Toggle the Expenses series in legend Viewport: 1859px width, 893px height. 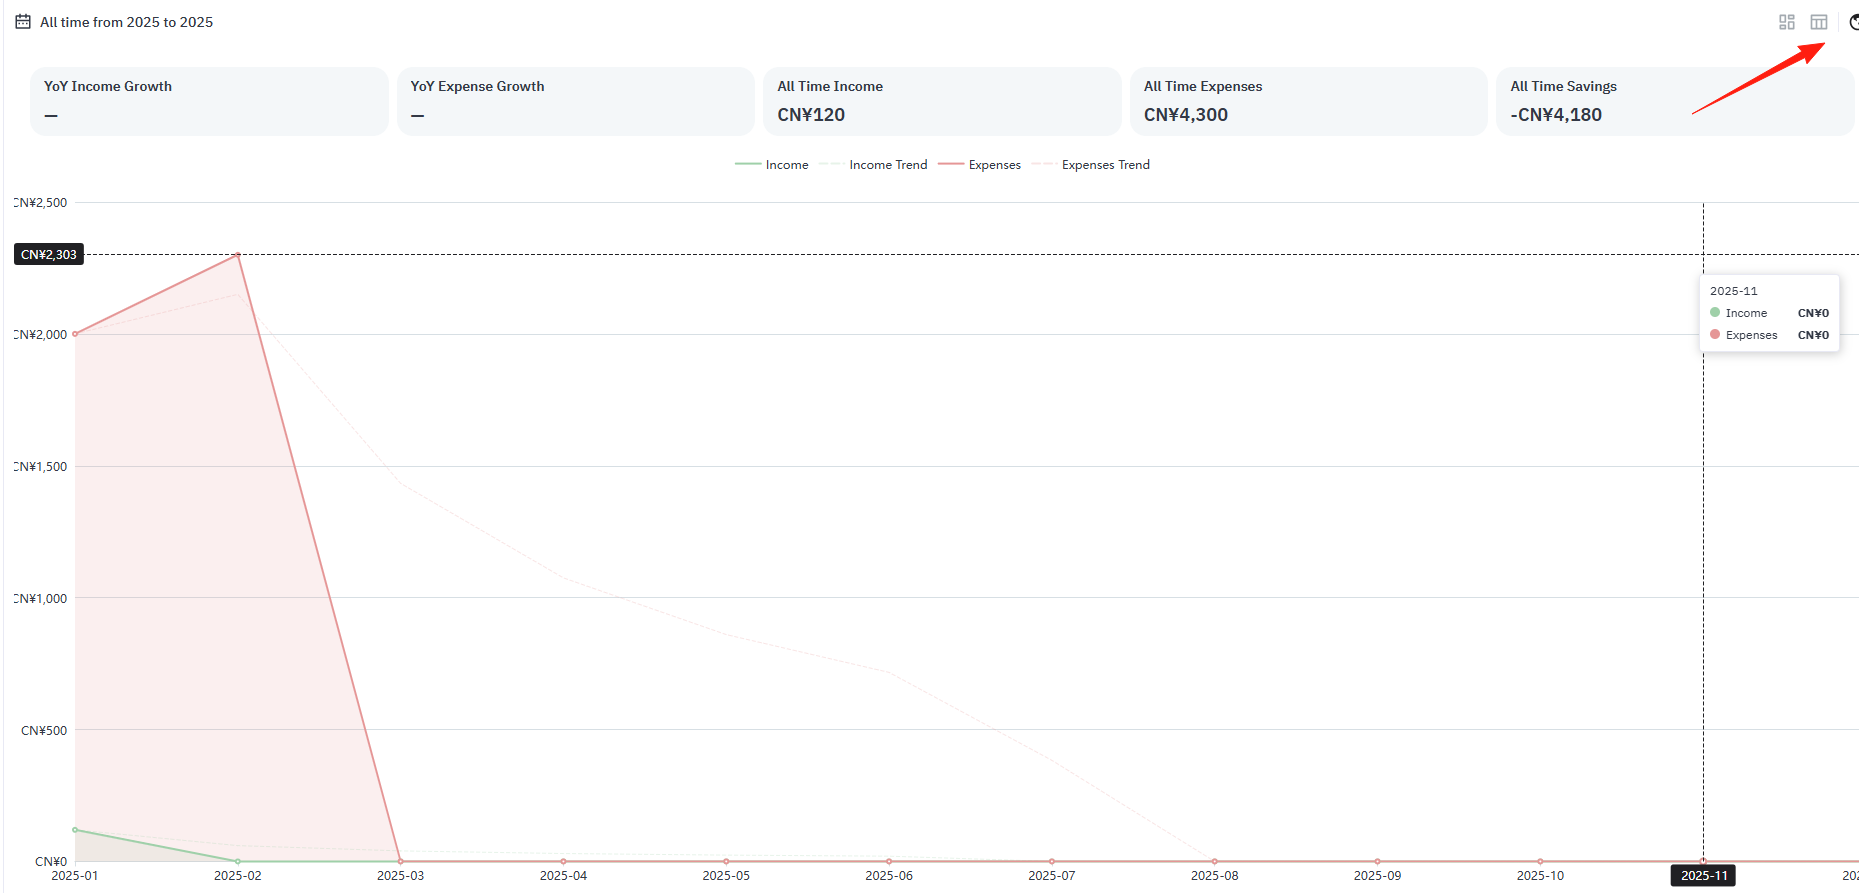pos(979,165)
